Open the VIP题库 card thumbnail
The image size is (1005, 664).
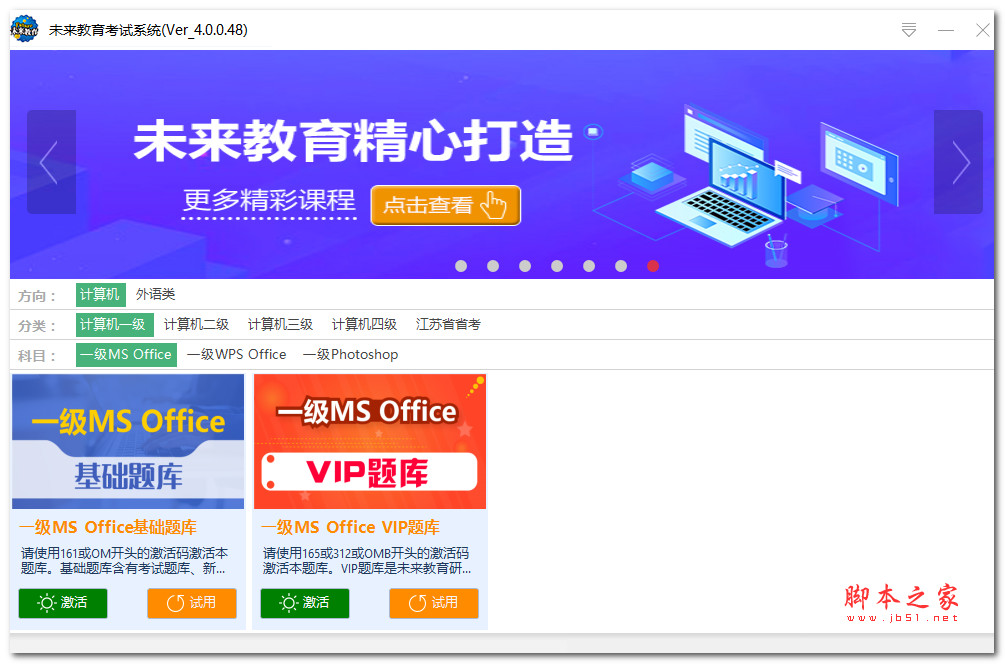(x=370, y=442)
